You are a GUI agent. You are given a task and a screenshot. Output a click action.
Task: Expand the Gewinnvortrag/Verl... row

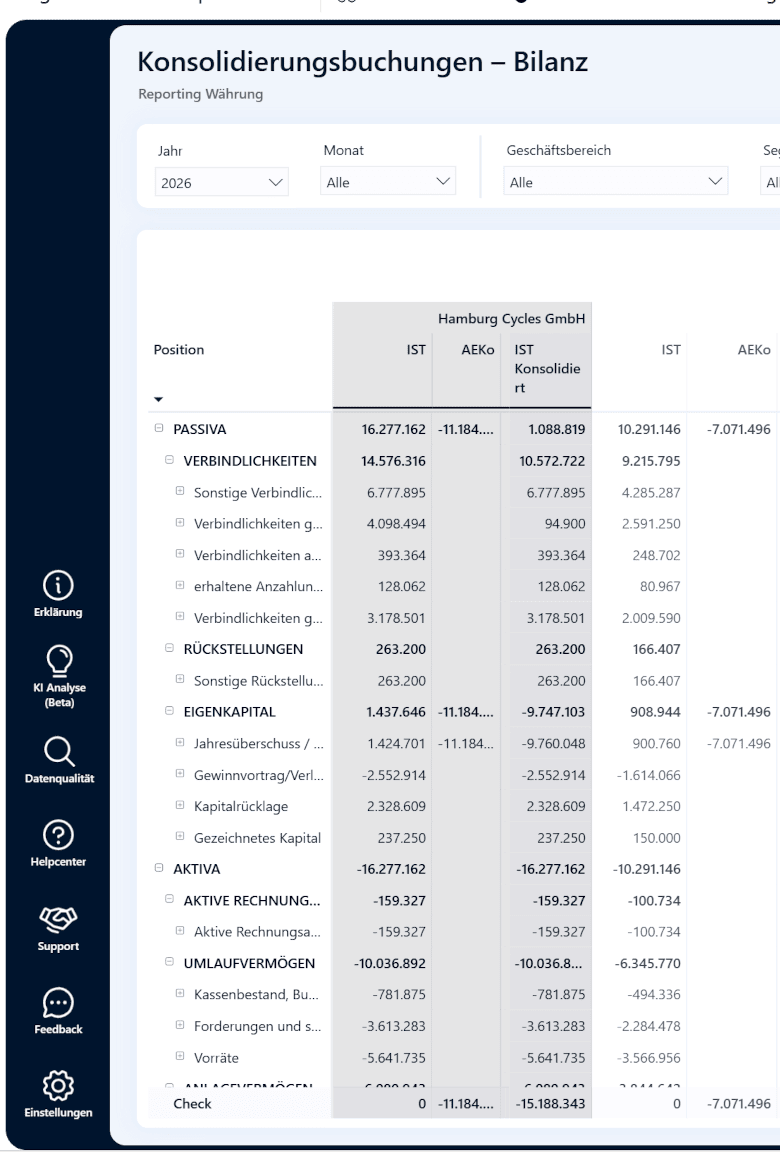tap(179, 774)
